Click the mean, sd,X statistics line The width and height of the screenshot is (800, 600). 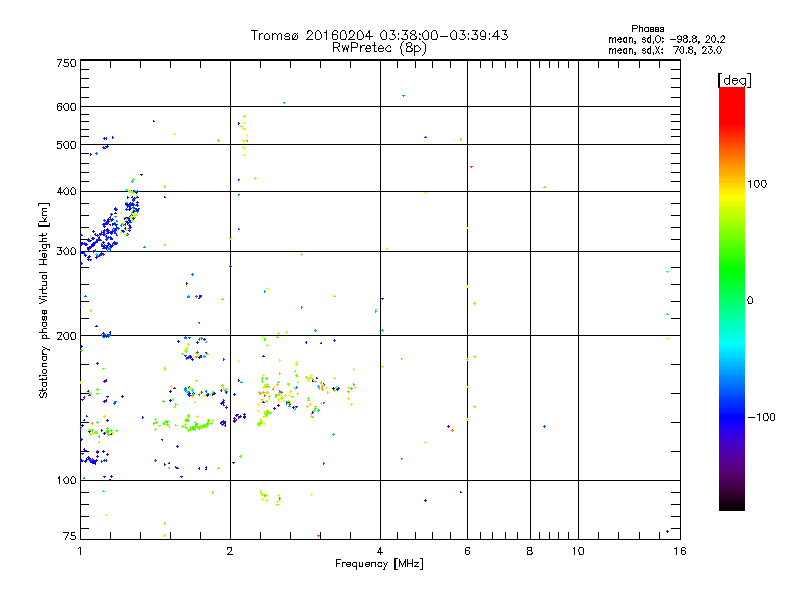click(665, 50)
